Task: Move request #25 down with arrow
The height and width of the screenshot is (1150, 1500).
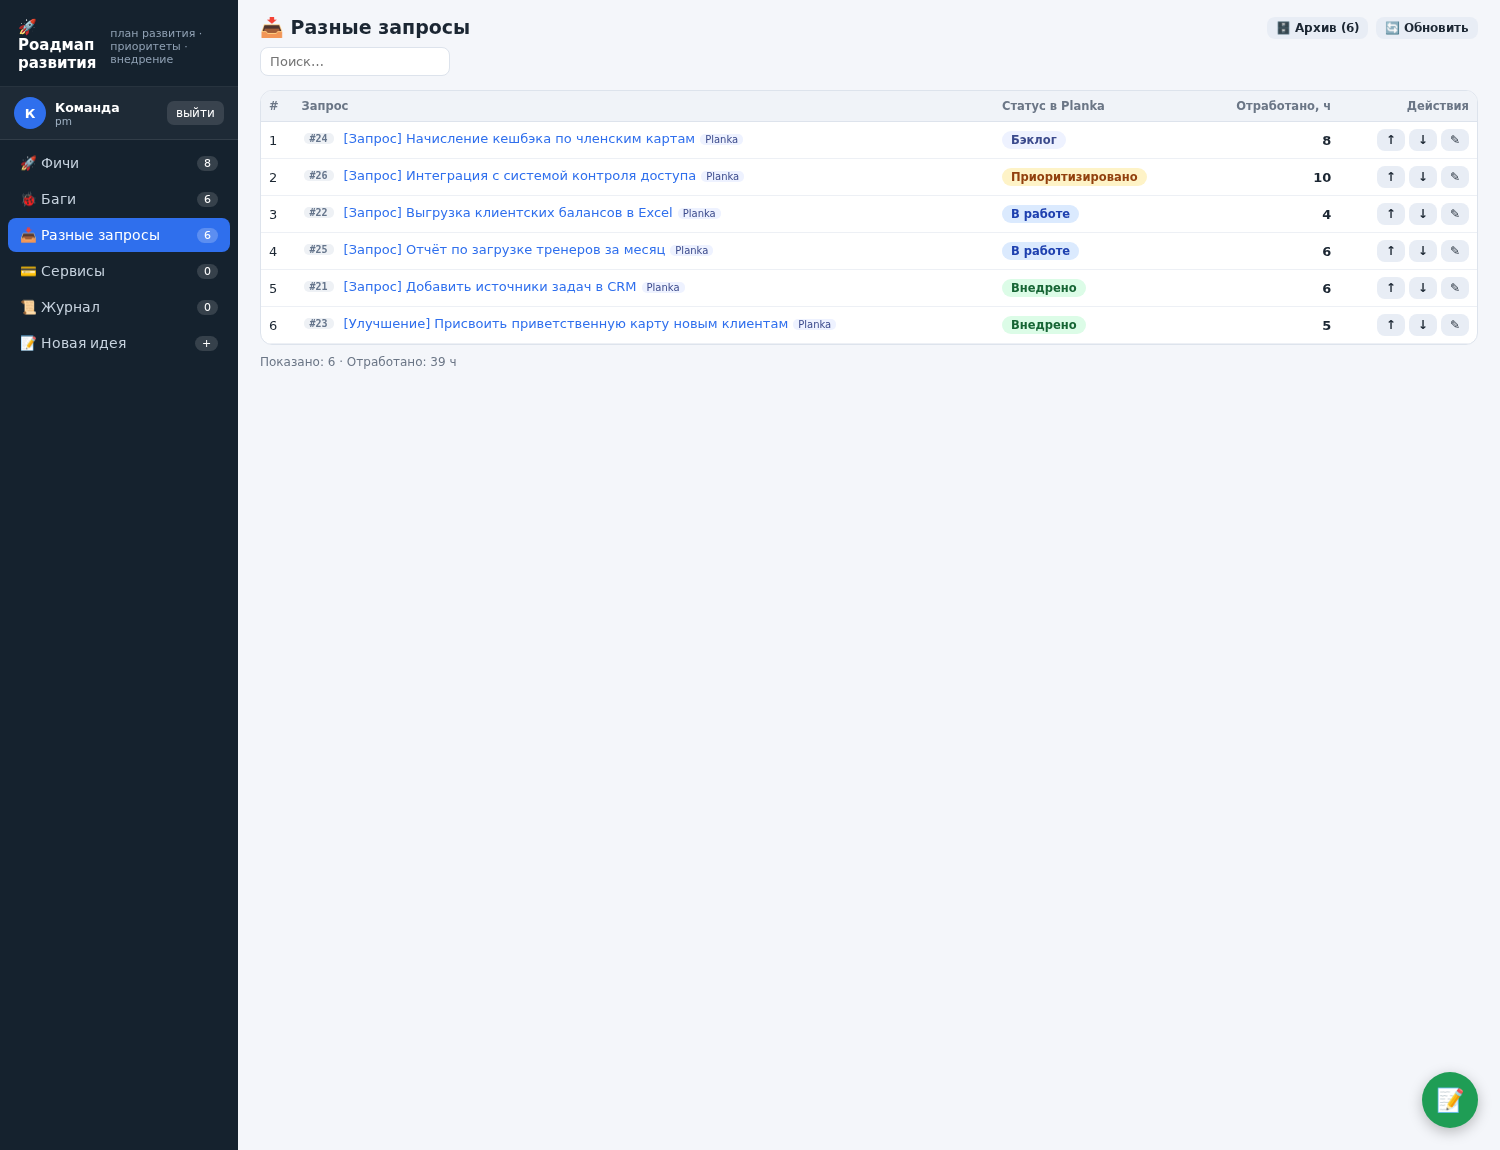Action: pyautogui.click(x=1422, y=251)
